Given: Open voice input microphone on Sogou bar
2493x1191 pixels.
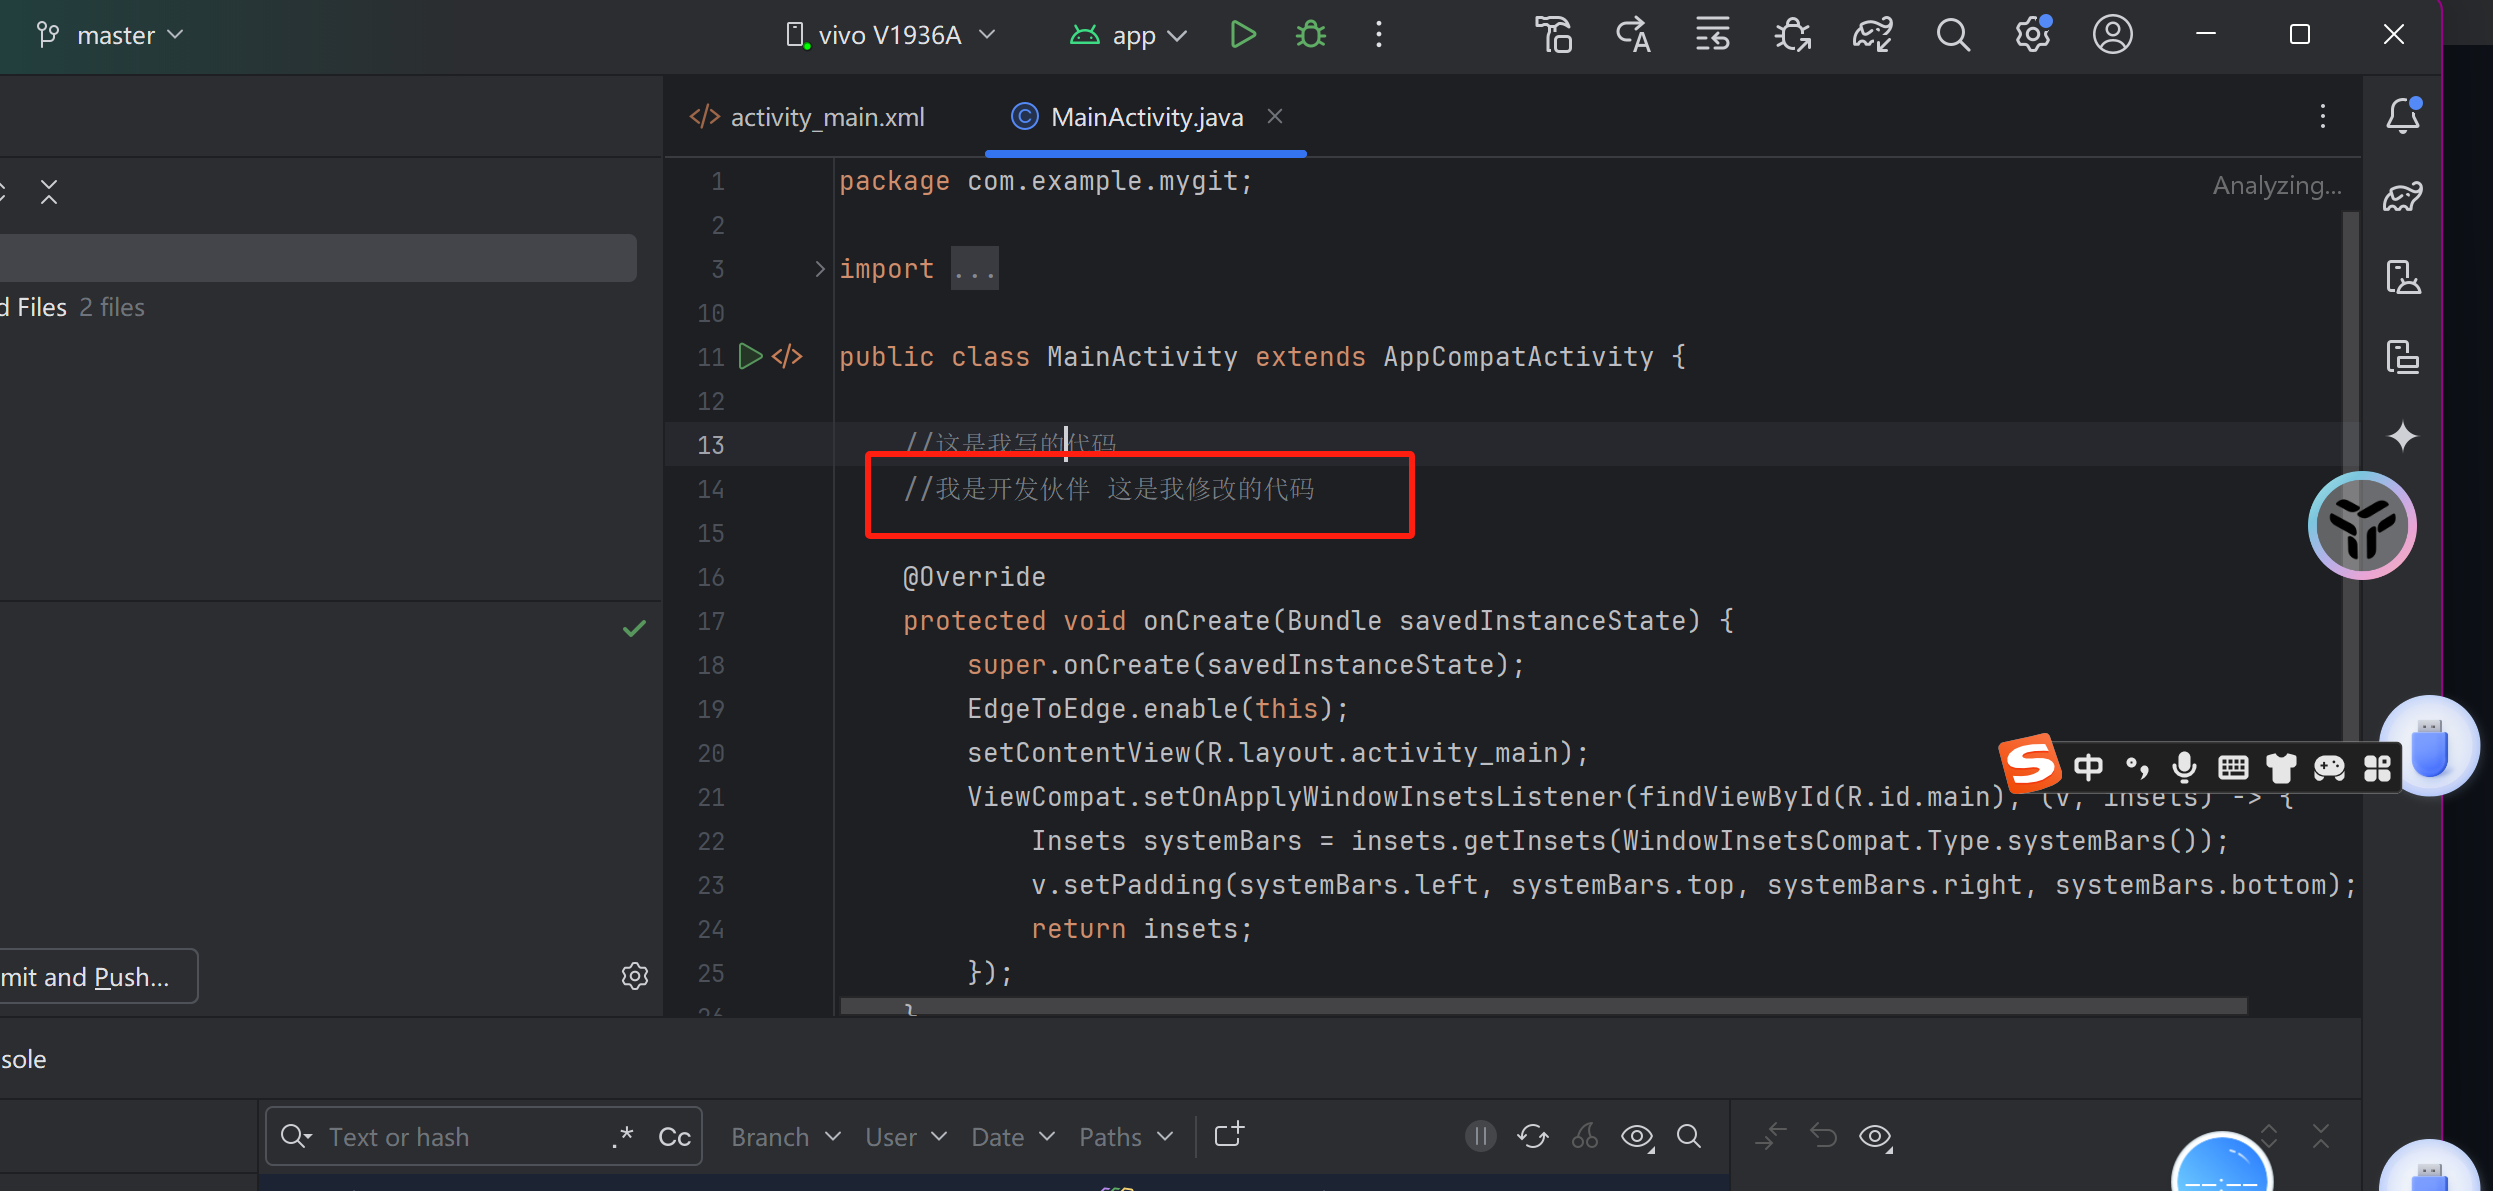Looking at the screenshot, I should click(x=2184, y=768).
